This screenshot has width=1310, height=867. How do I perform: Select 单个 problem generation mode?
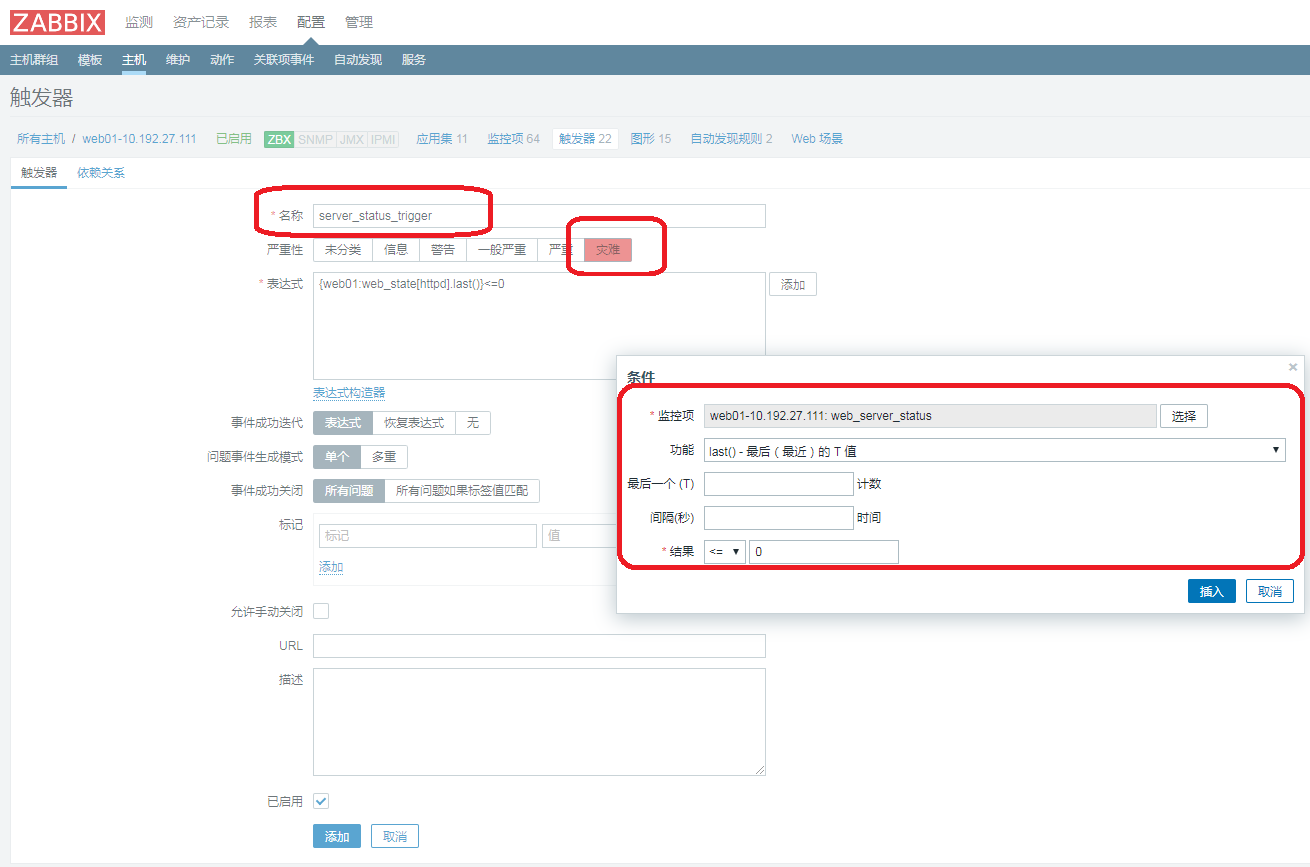[337, 457]
